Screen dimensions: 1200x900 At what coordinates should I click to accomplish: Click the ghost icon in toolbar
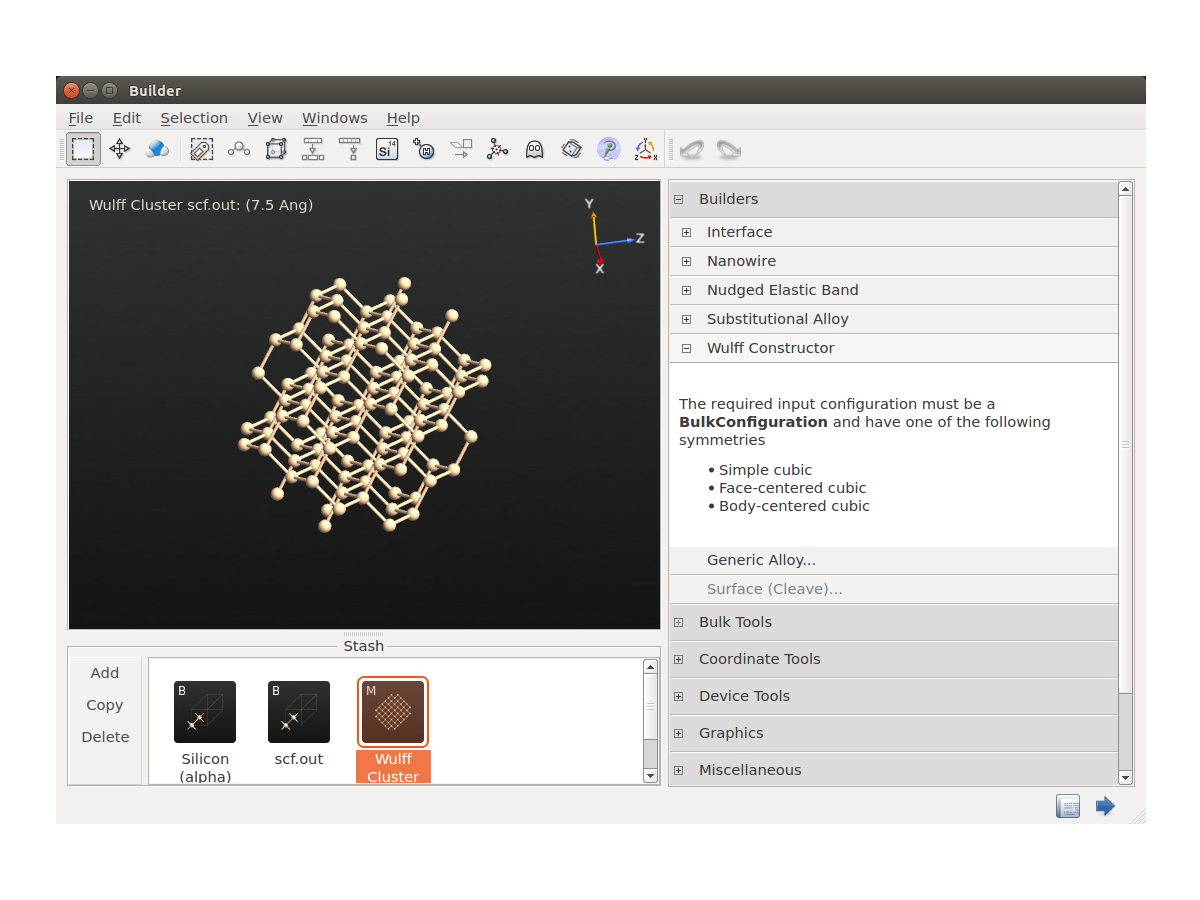[535, 150]
